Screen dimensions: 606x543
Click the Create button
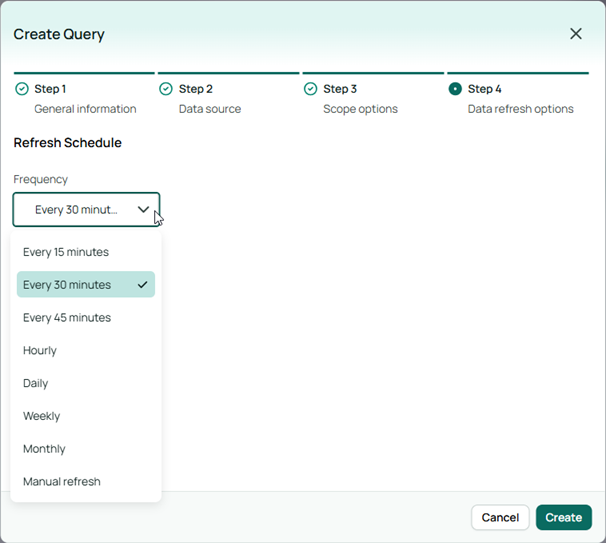pyautogui.click(x=563, y=517)
